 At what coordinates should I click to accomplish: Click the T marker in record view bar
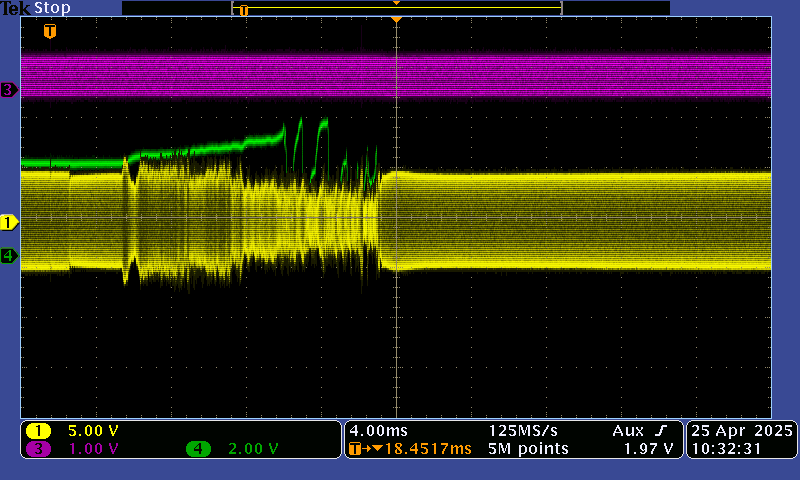click(243, 10)
